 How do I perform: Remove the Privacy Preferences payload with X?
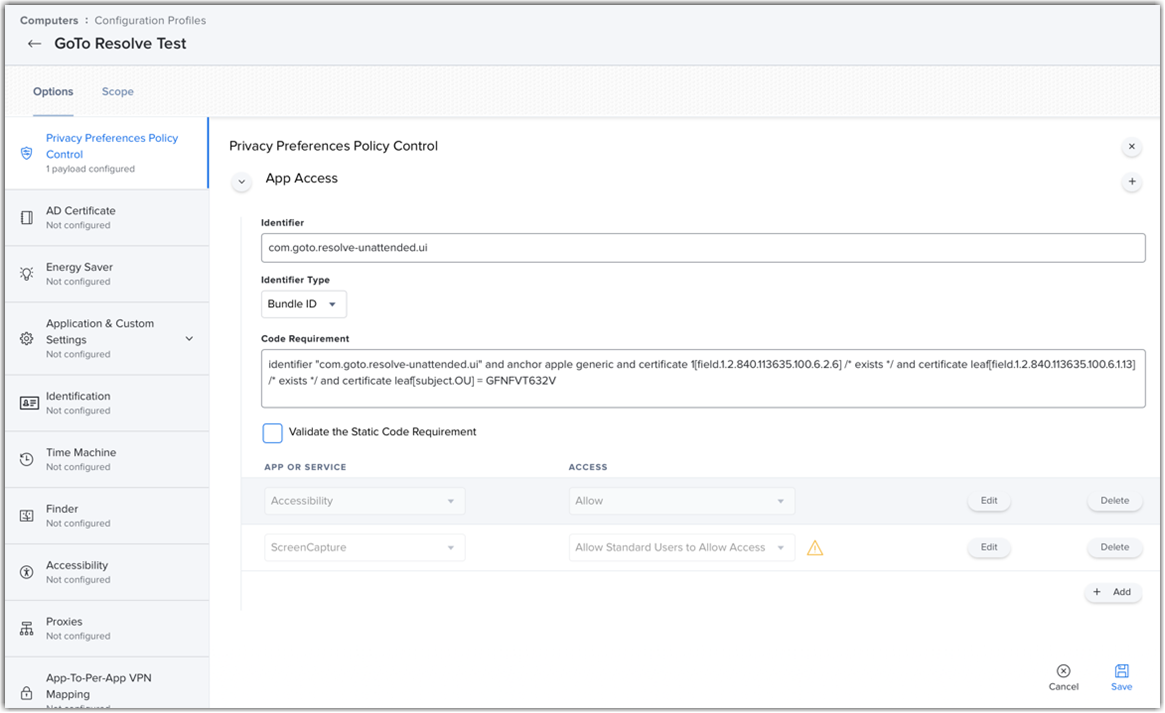point(1132,146)
